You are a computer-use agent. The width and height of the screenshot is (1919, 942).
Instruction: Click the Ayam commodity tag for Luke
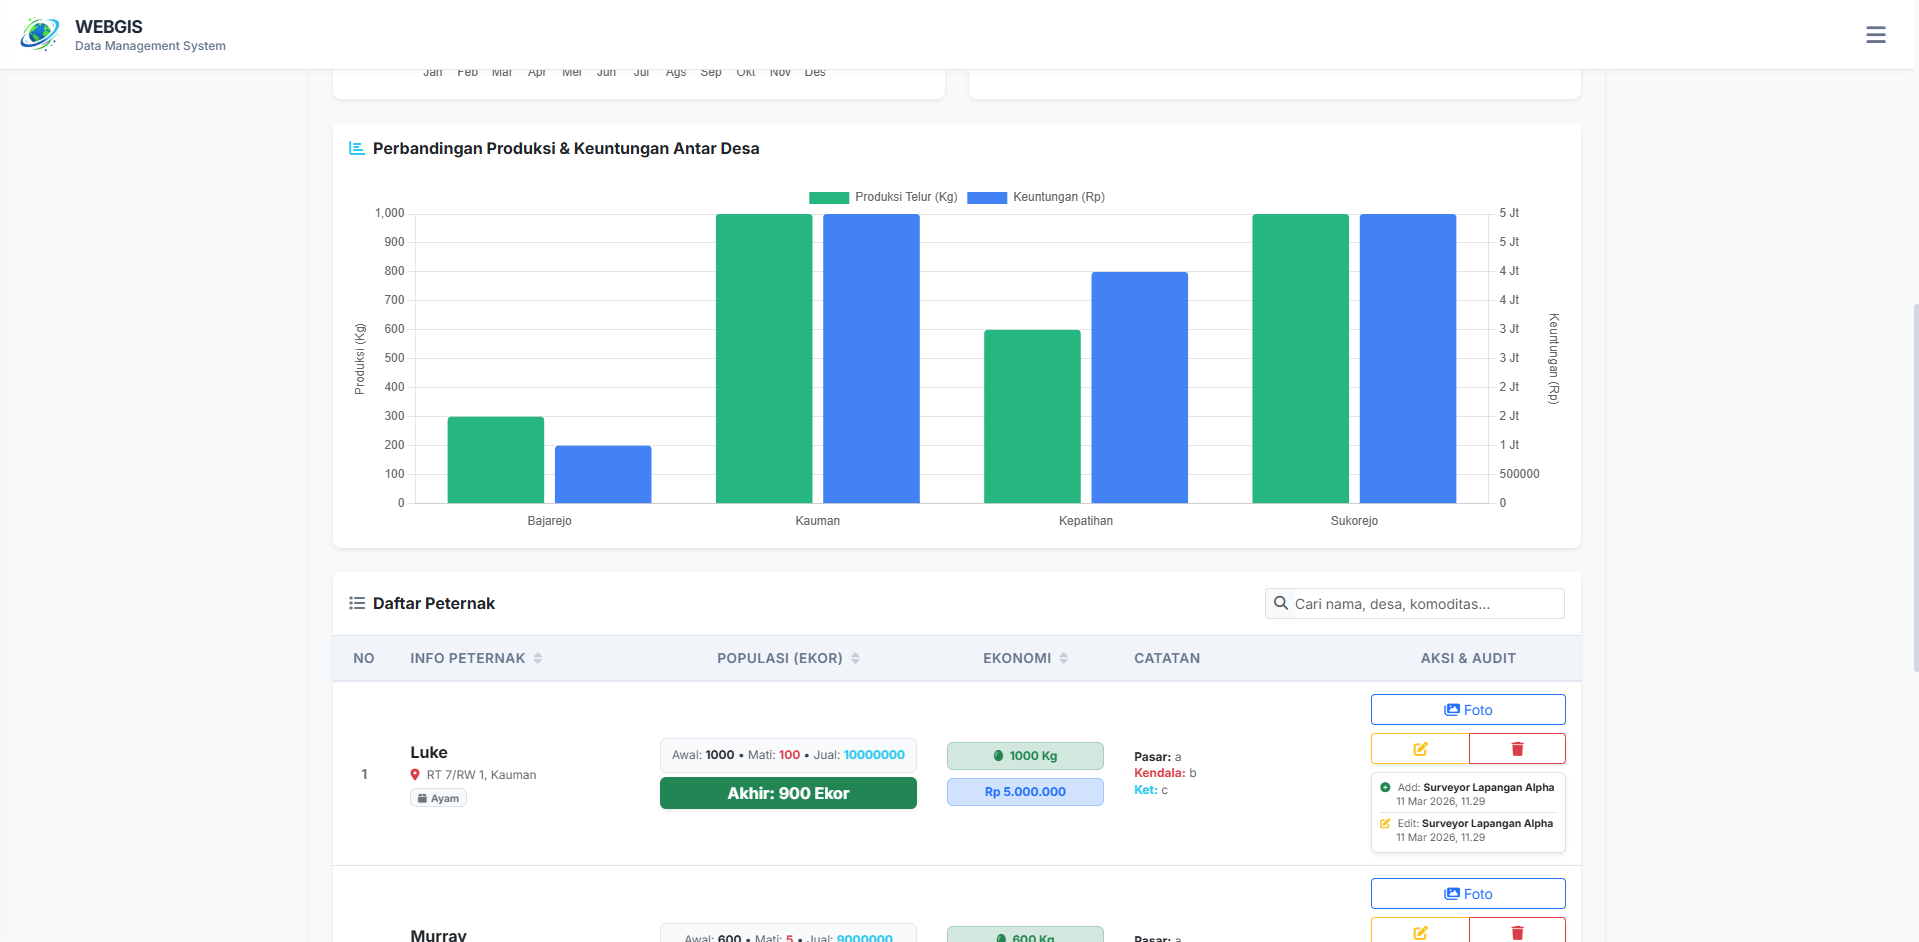[438, 798]
